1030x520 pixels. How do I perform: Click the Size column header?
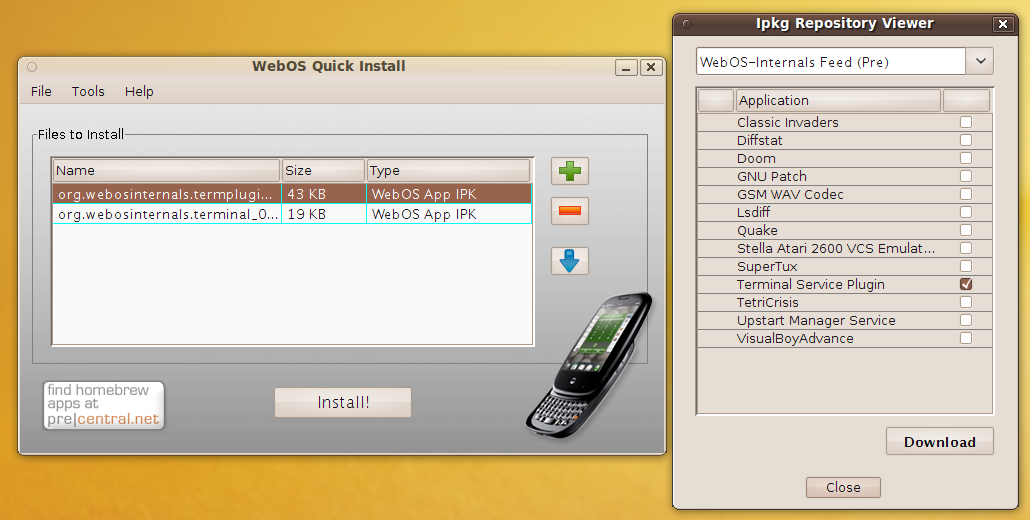tap(323, 171)
